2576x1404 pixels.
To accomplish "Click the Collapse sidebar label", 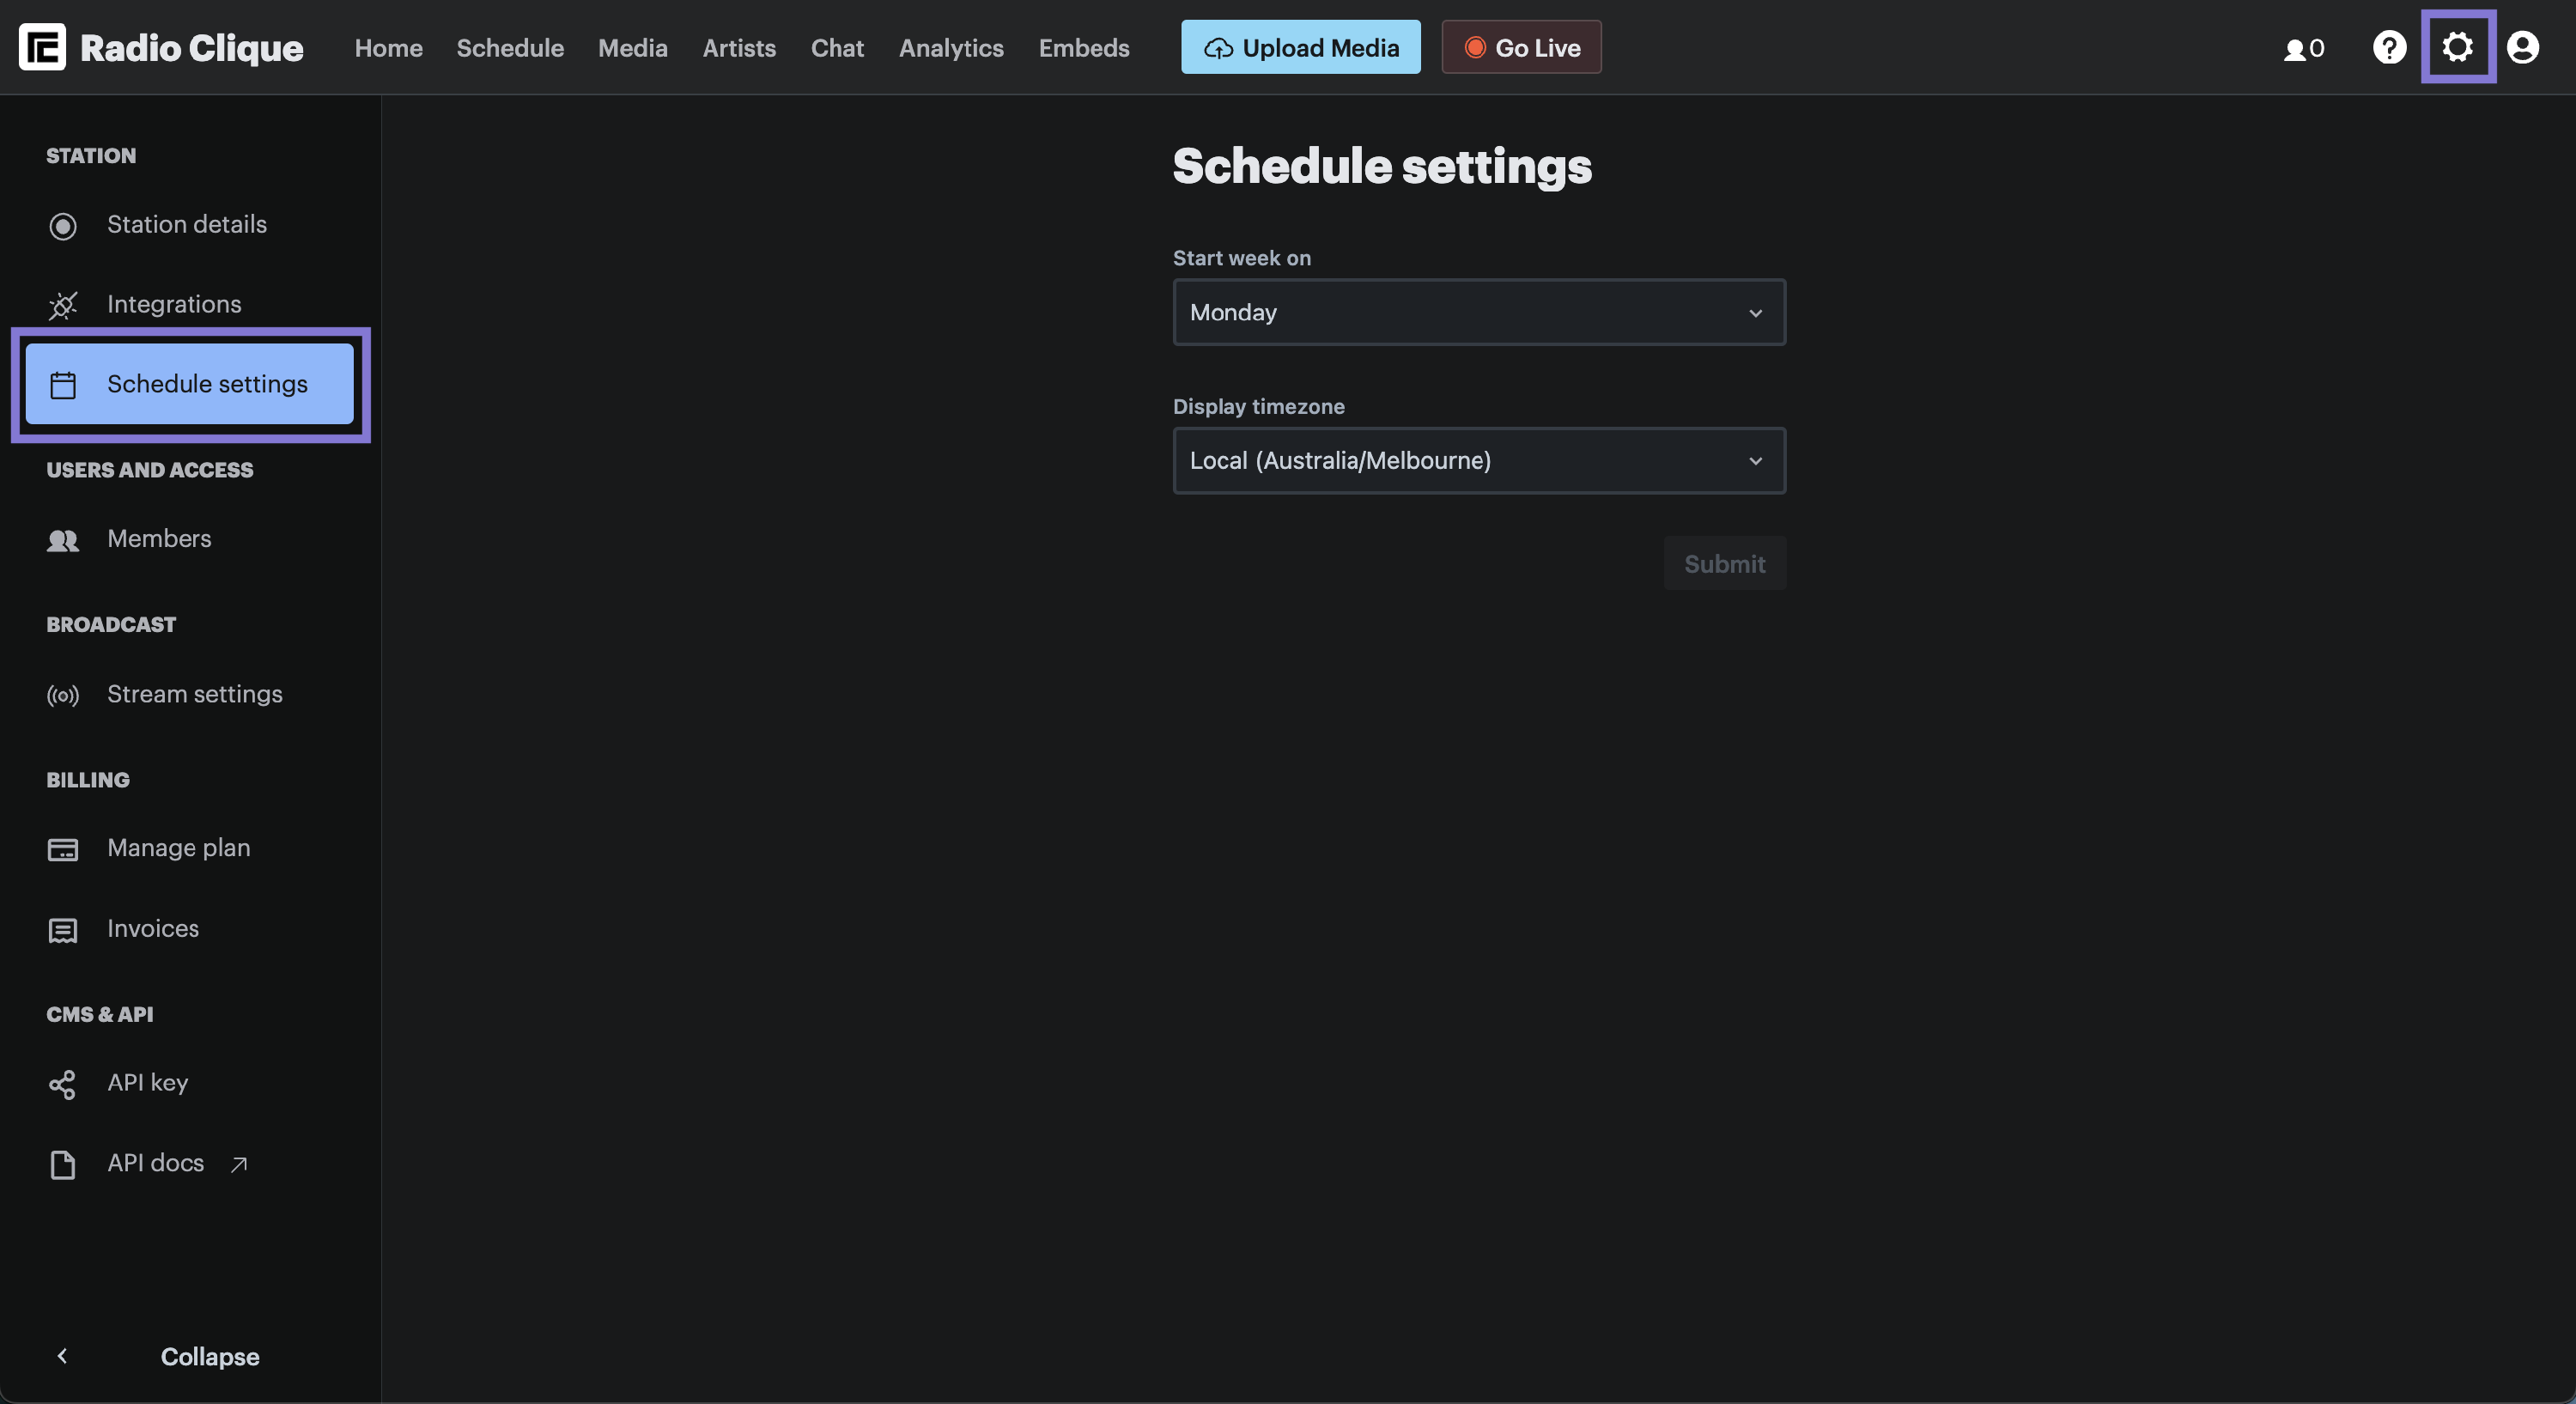I will point(210,1356).
